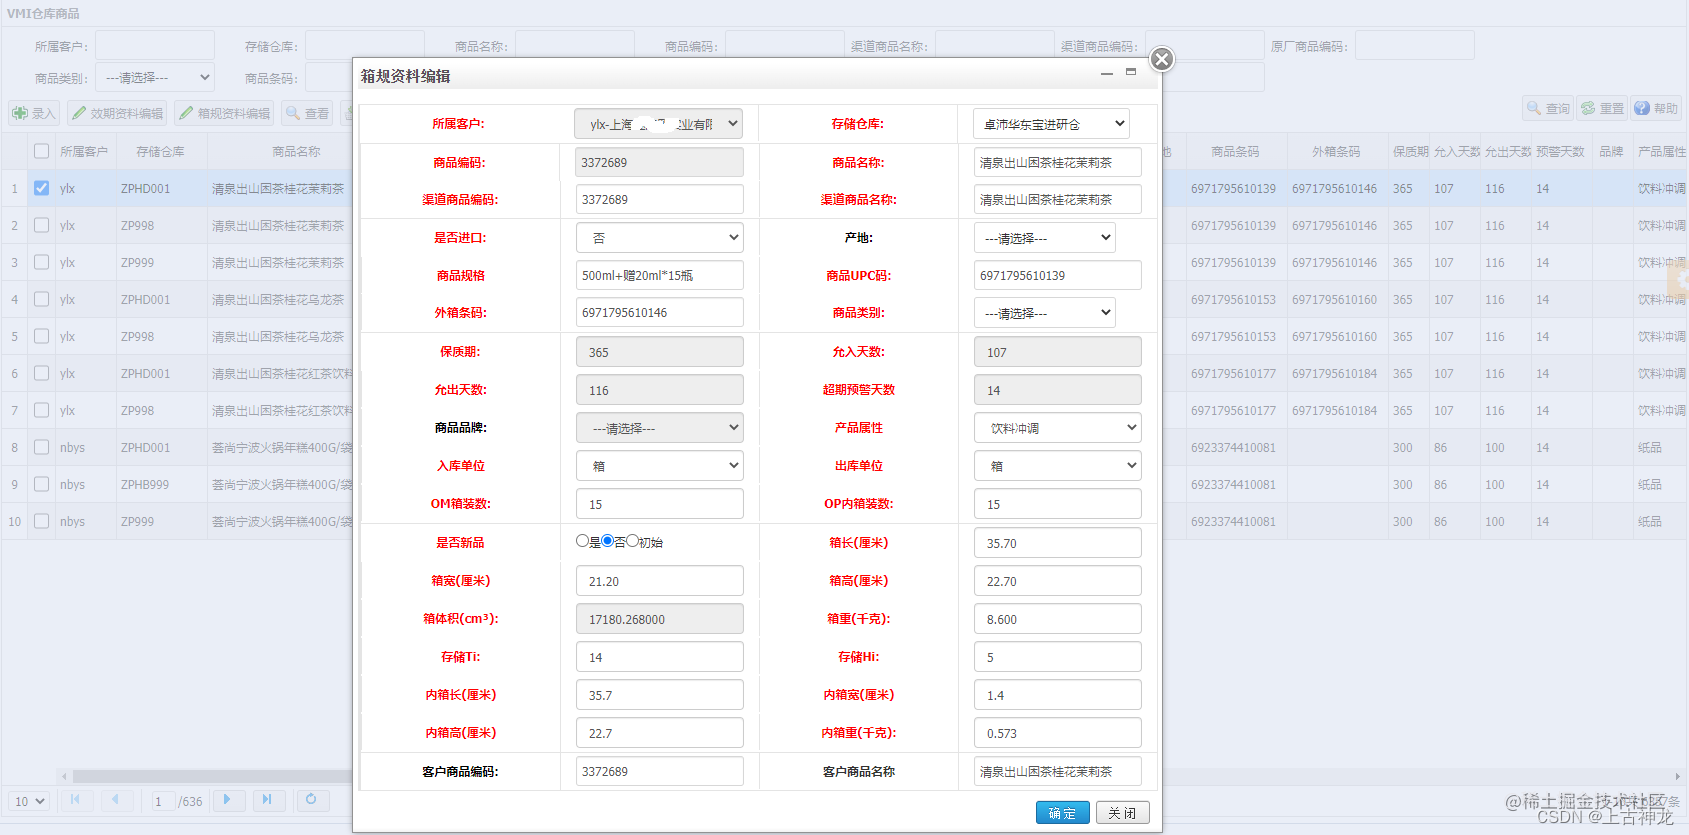
Task: Close the dialog with the round X icon
Action: coord(1161,59)
